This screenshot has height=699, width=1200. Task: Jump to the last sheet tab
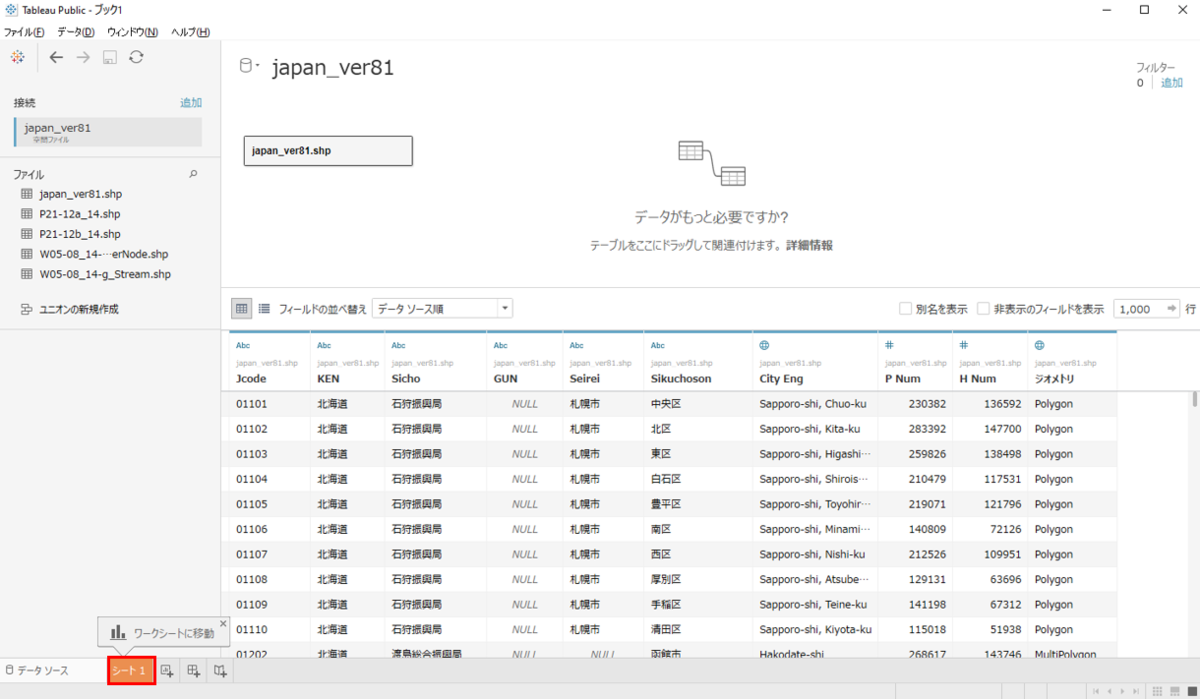point(1136,691)
